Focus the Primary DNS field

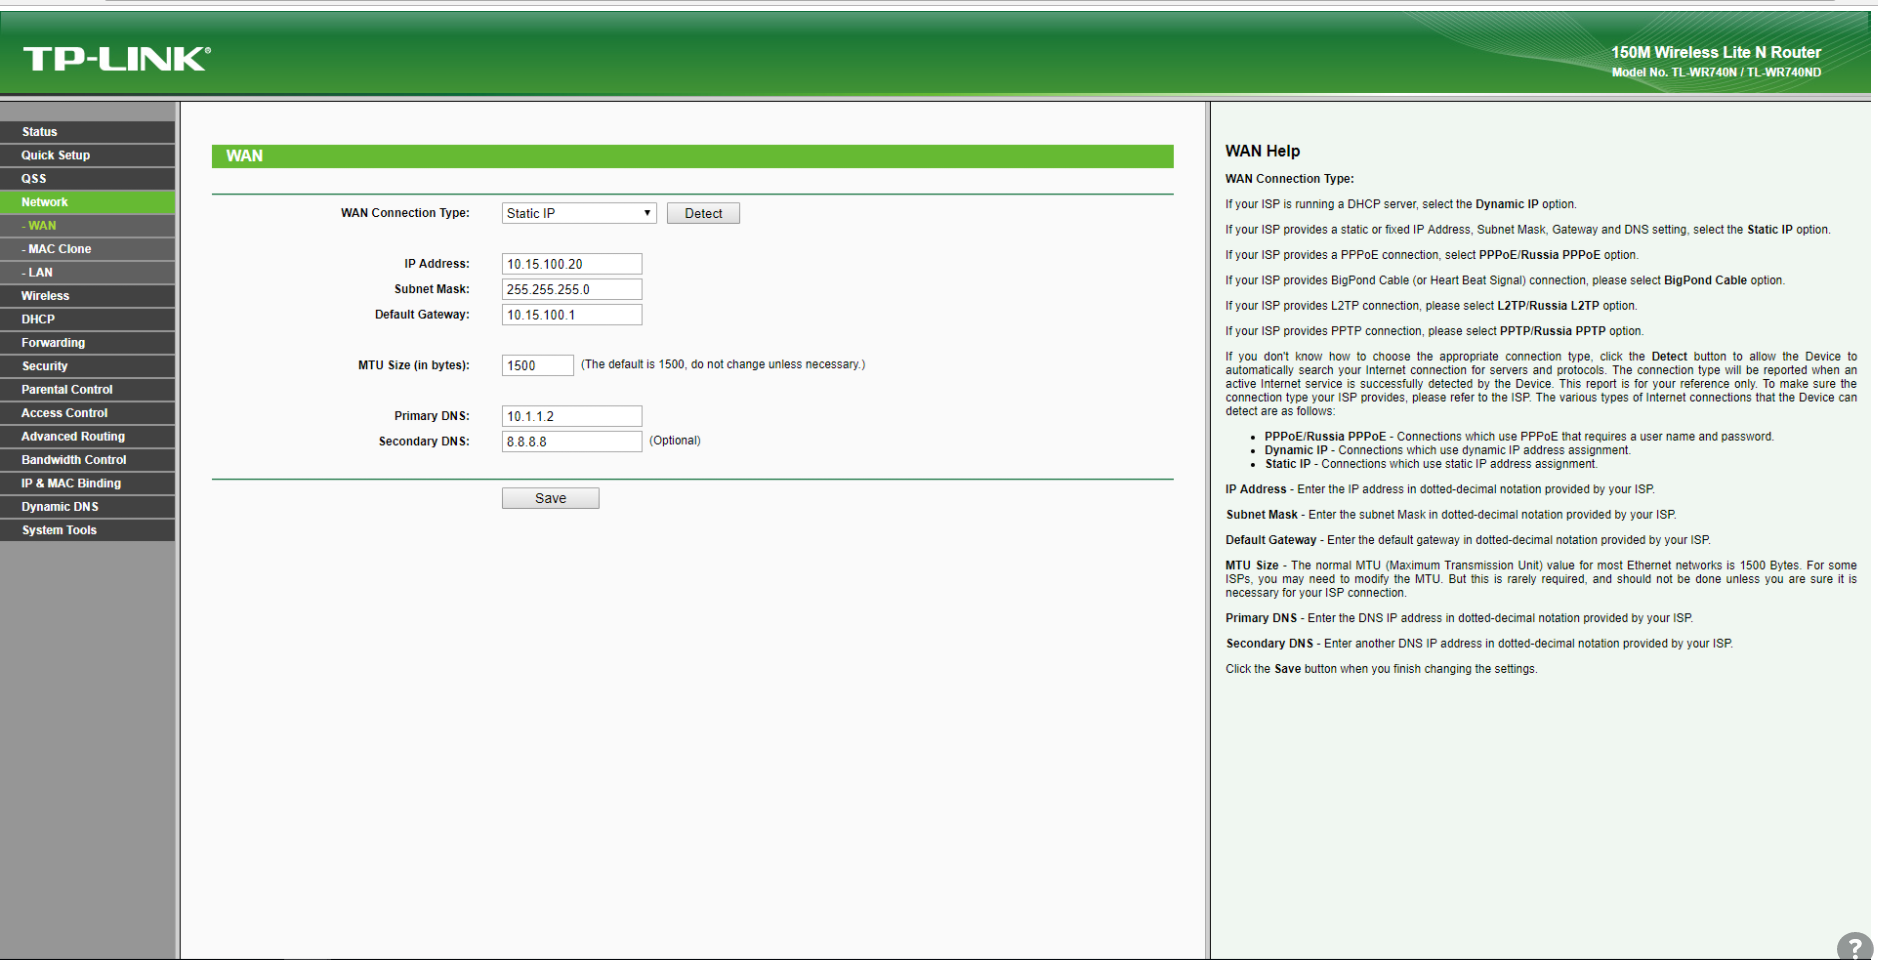click(x=572, y=416)
